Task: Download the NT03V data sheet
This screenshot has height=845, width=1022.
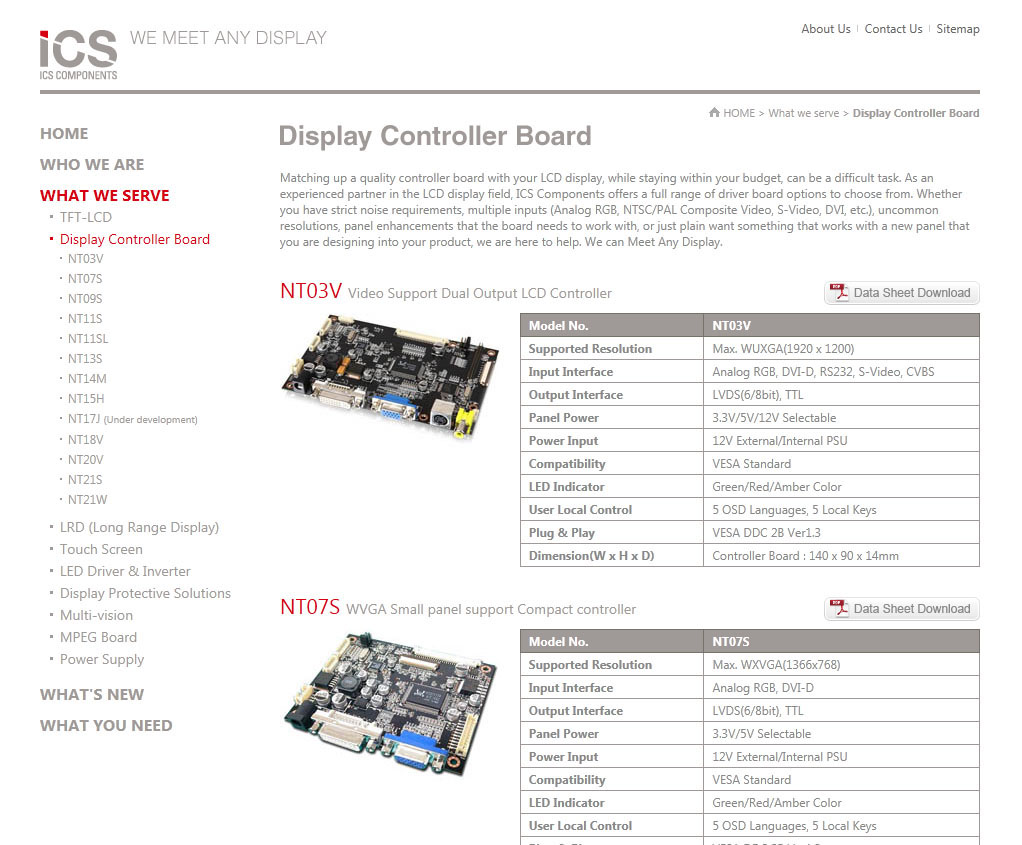Action: 901,293
